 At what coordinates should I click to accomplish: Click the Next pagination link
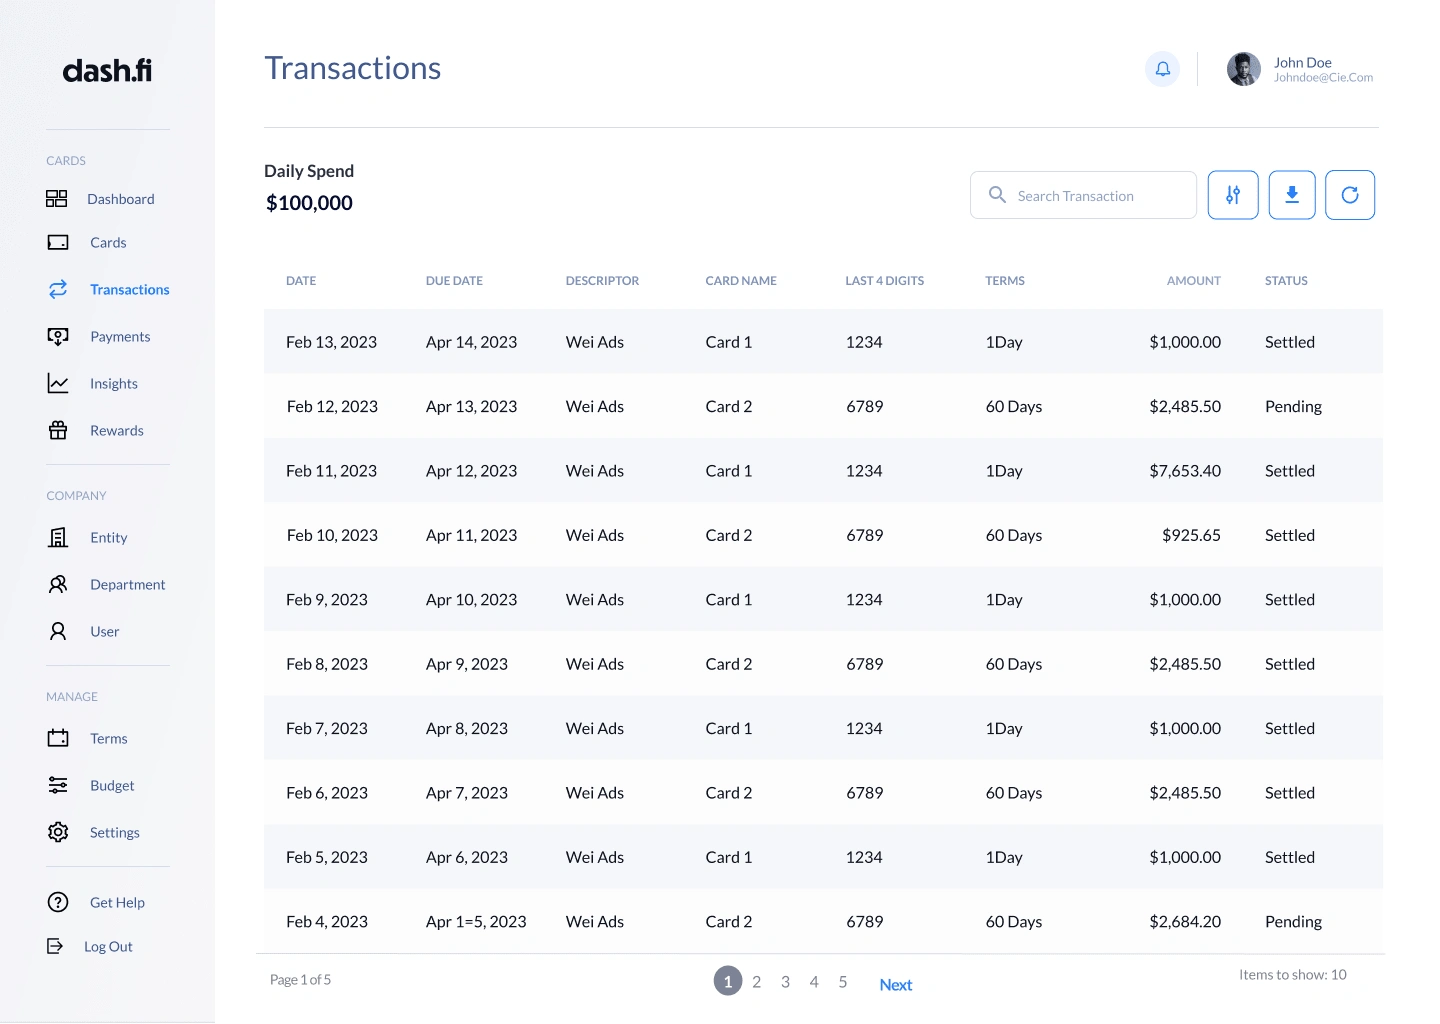[896, 985]
